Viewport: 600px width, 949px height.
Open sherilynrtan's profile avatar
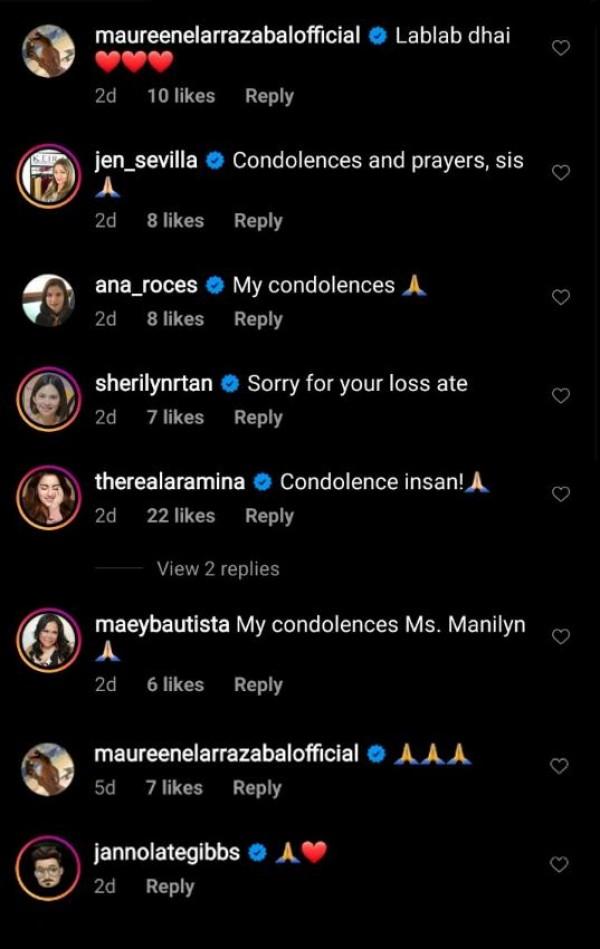[x=47, y=399]
